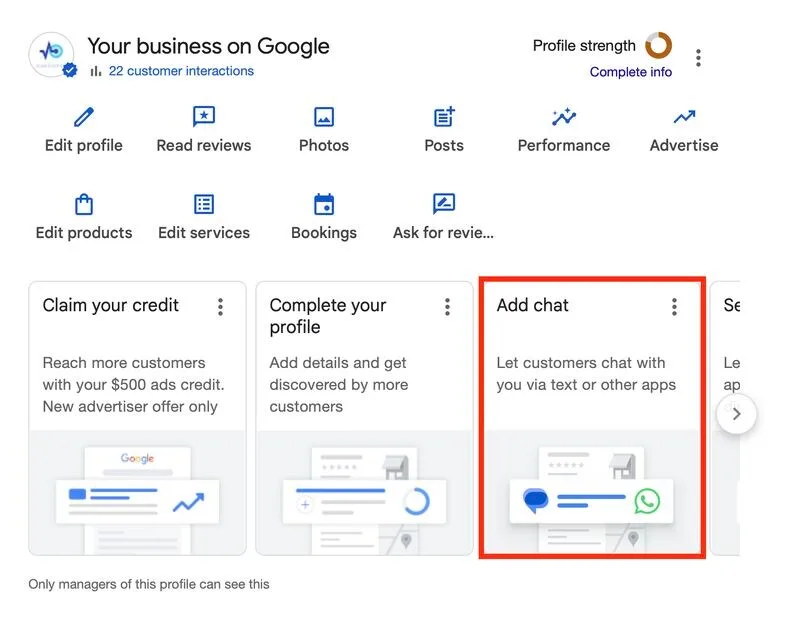Click the $500 ads credit description text

click(134, 385)
